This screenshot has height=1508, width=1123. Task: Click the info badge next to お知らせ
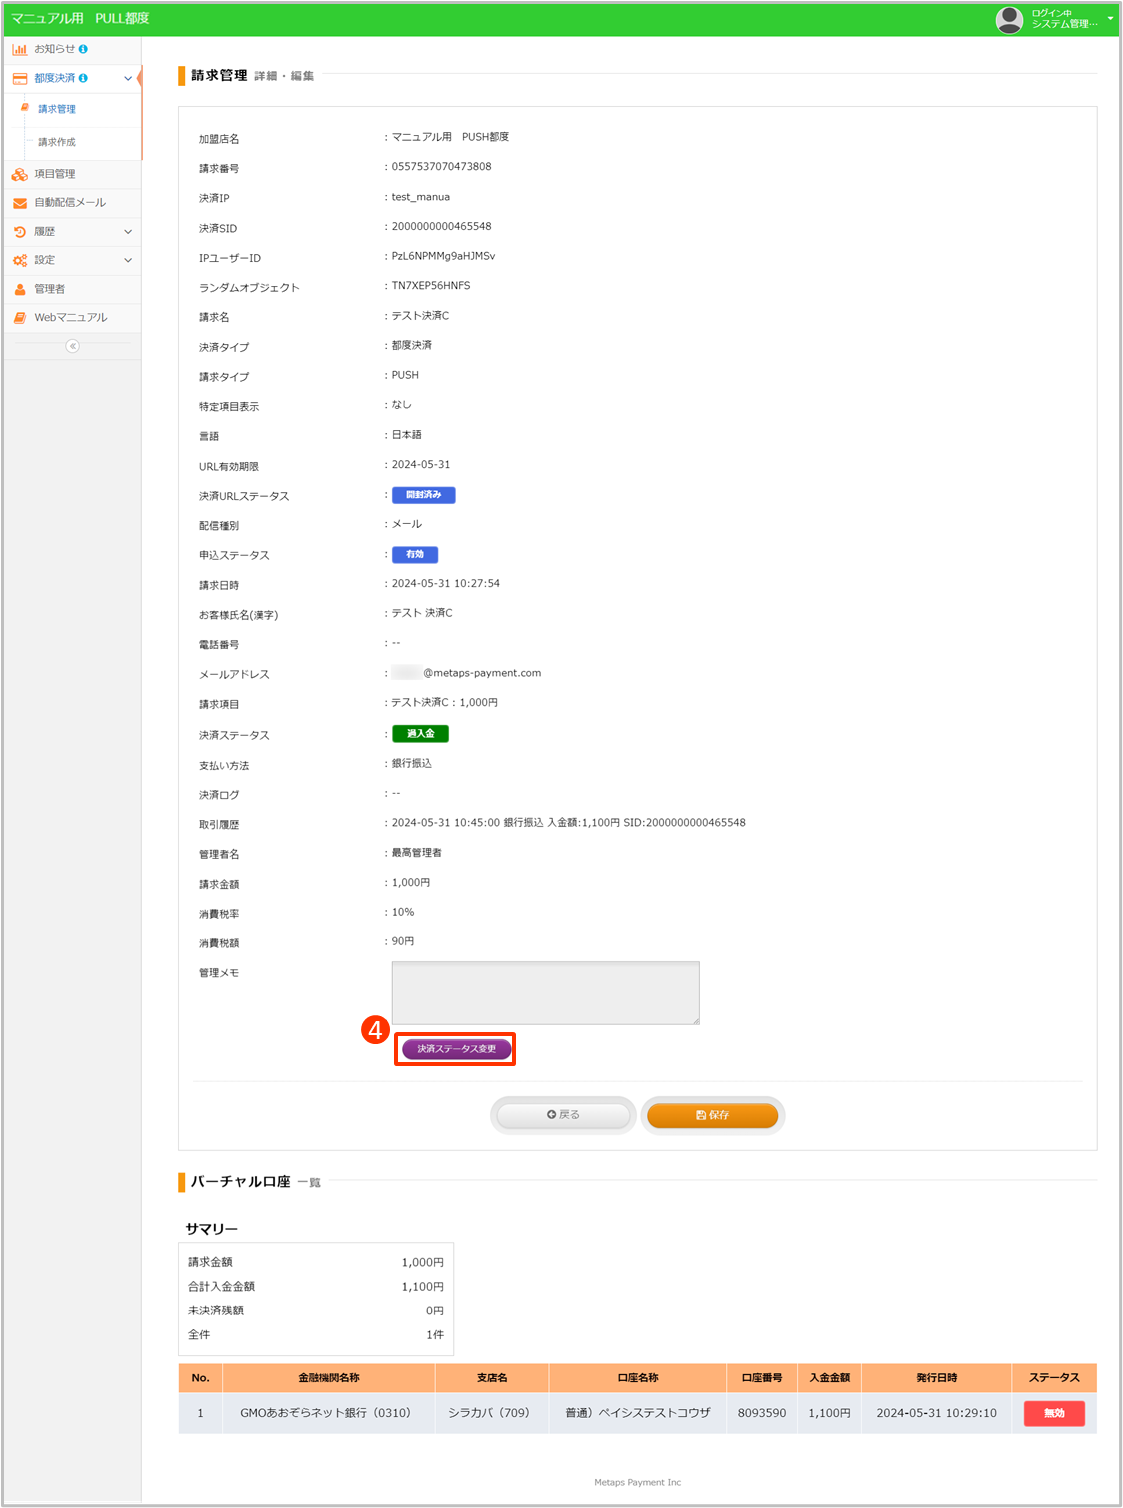[83, 49]
